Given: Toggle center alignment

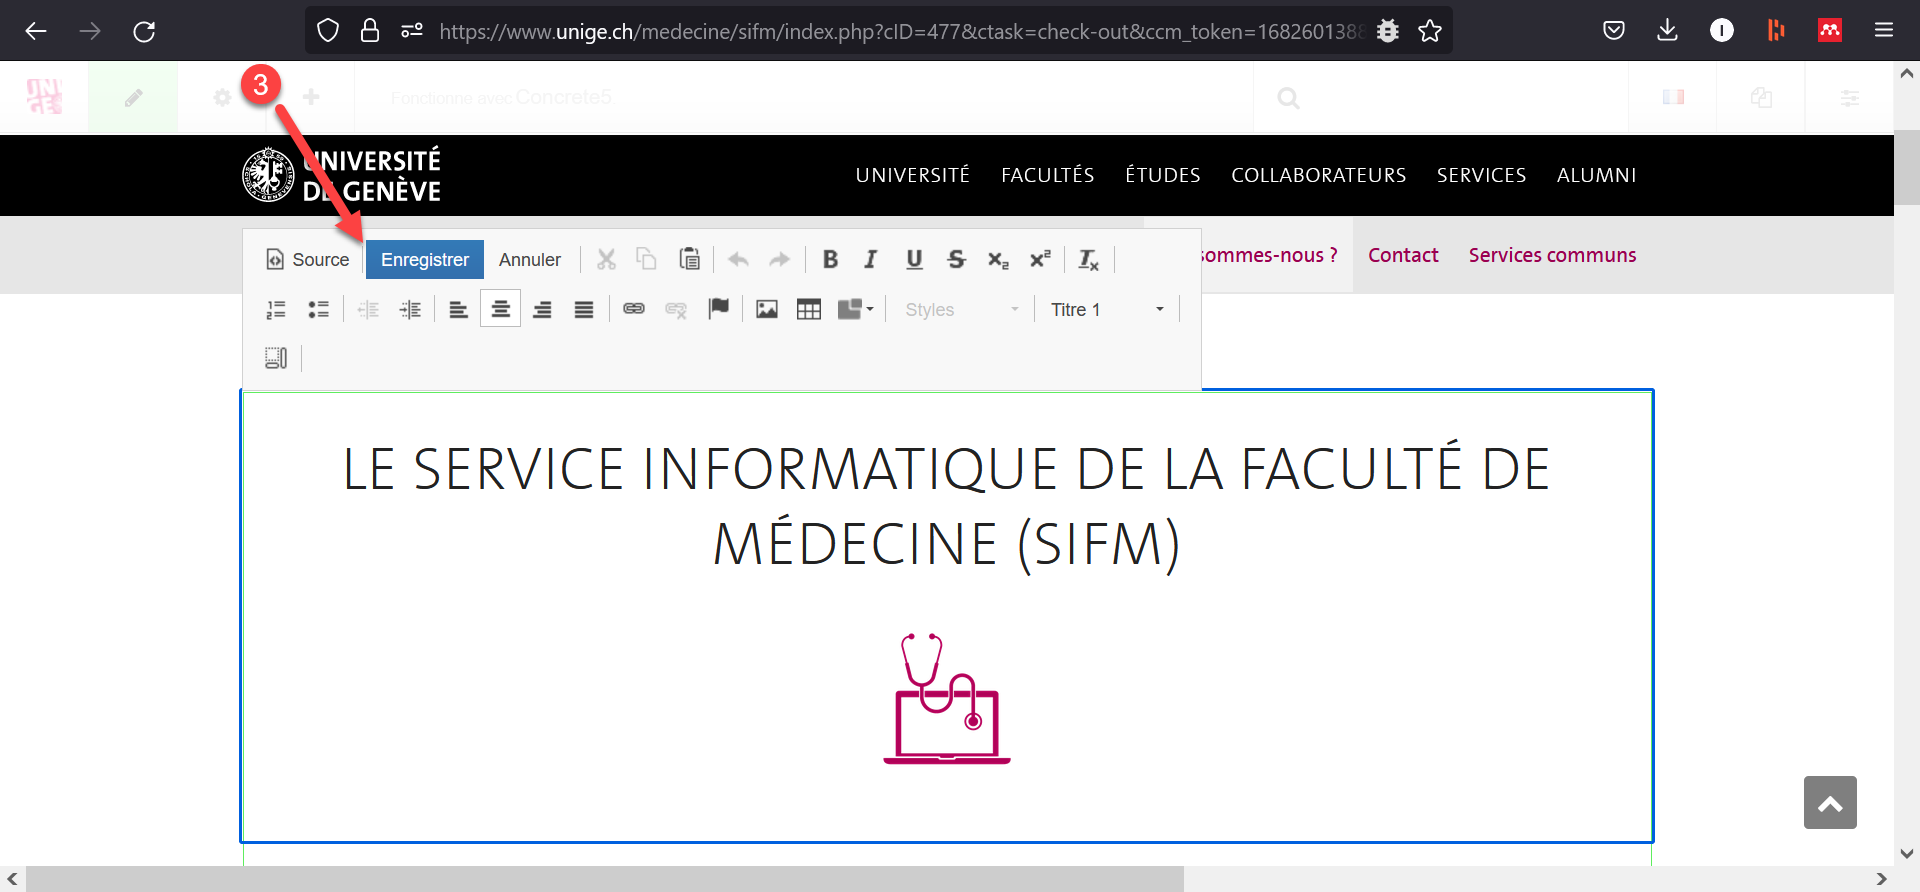Looking at the screenshot, I should tap(500, 310).
